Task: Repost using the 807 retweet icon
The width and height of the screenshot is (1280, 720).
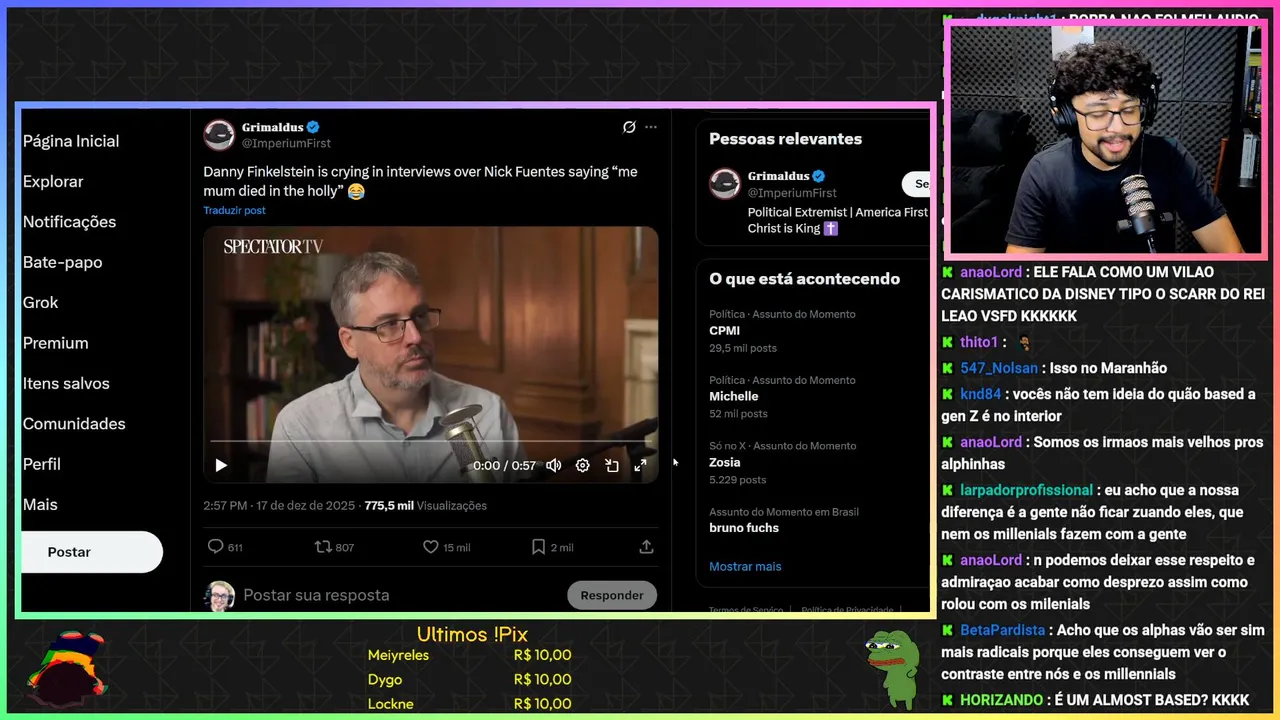Action: coord(334,547)
